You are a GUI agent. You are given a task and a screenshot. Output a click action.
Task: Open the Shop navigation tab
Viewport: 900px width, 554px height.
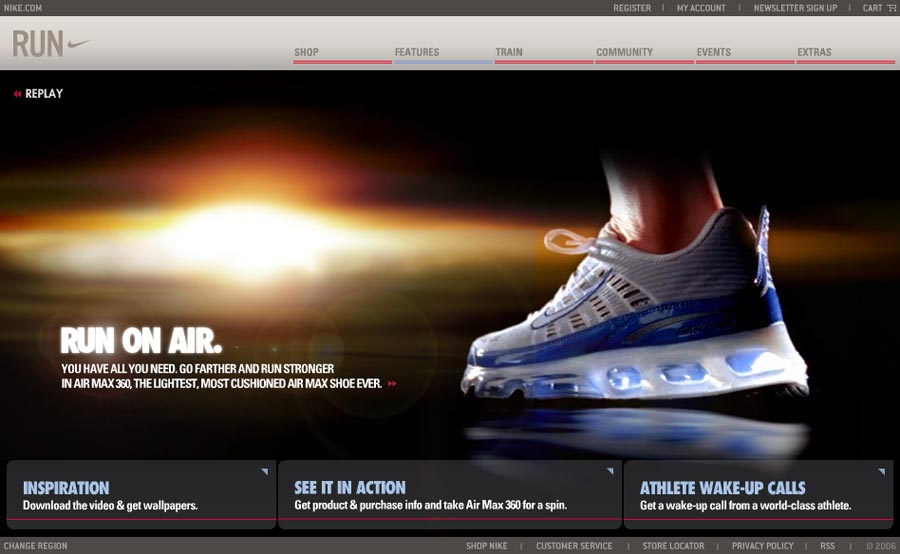[x=307, y=52]
